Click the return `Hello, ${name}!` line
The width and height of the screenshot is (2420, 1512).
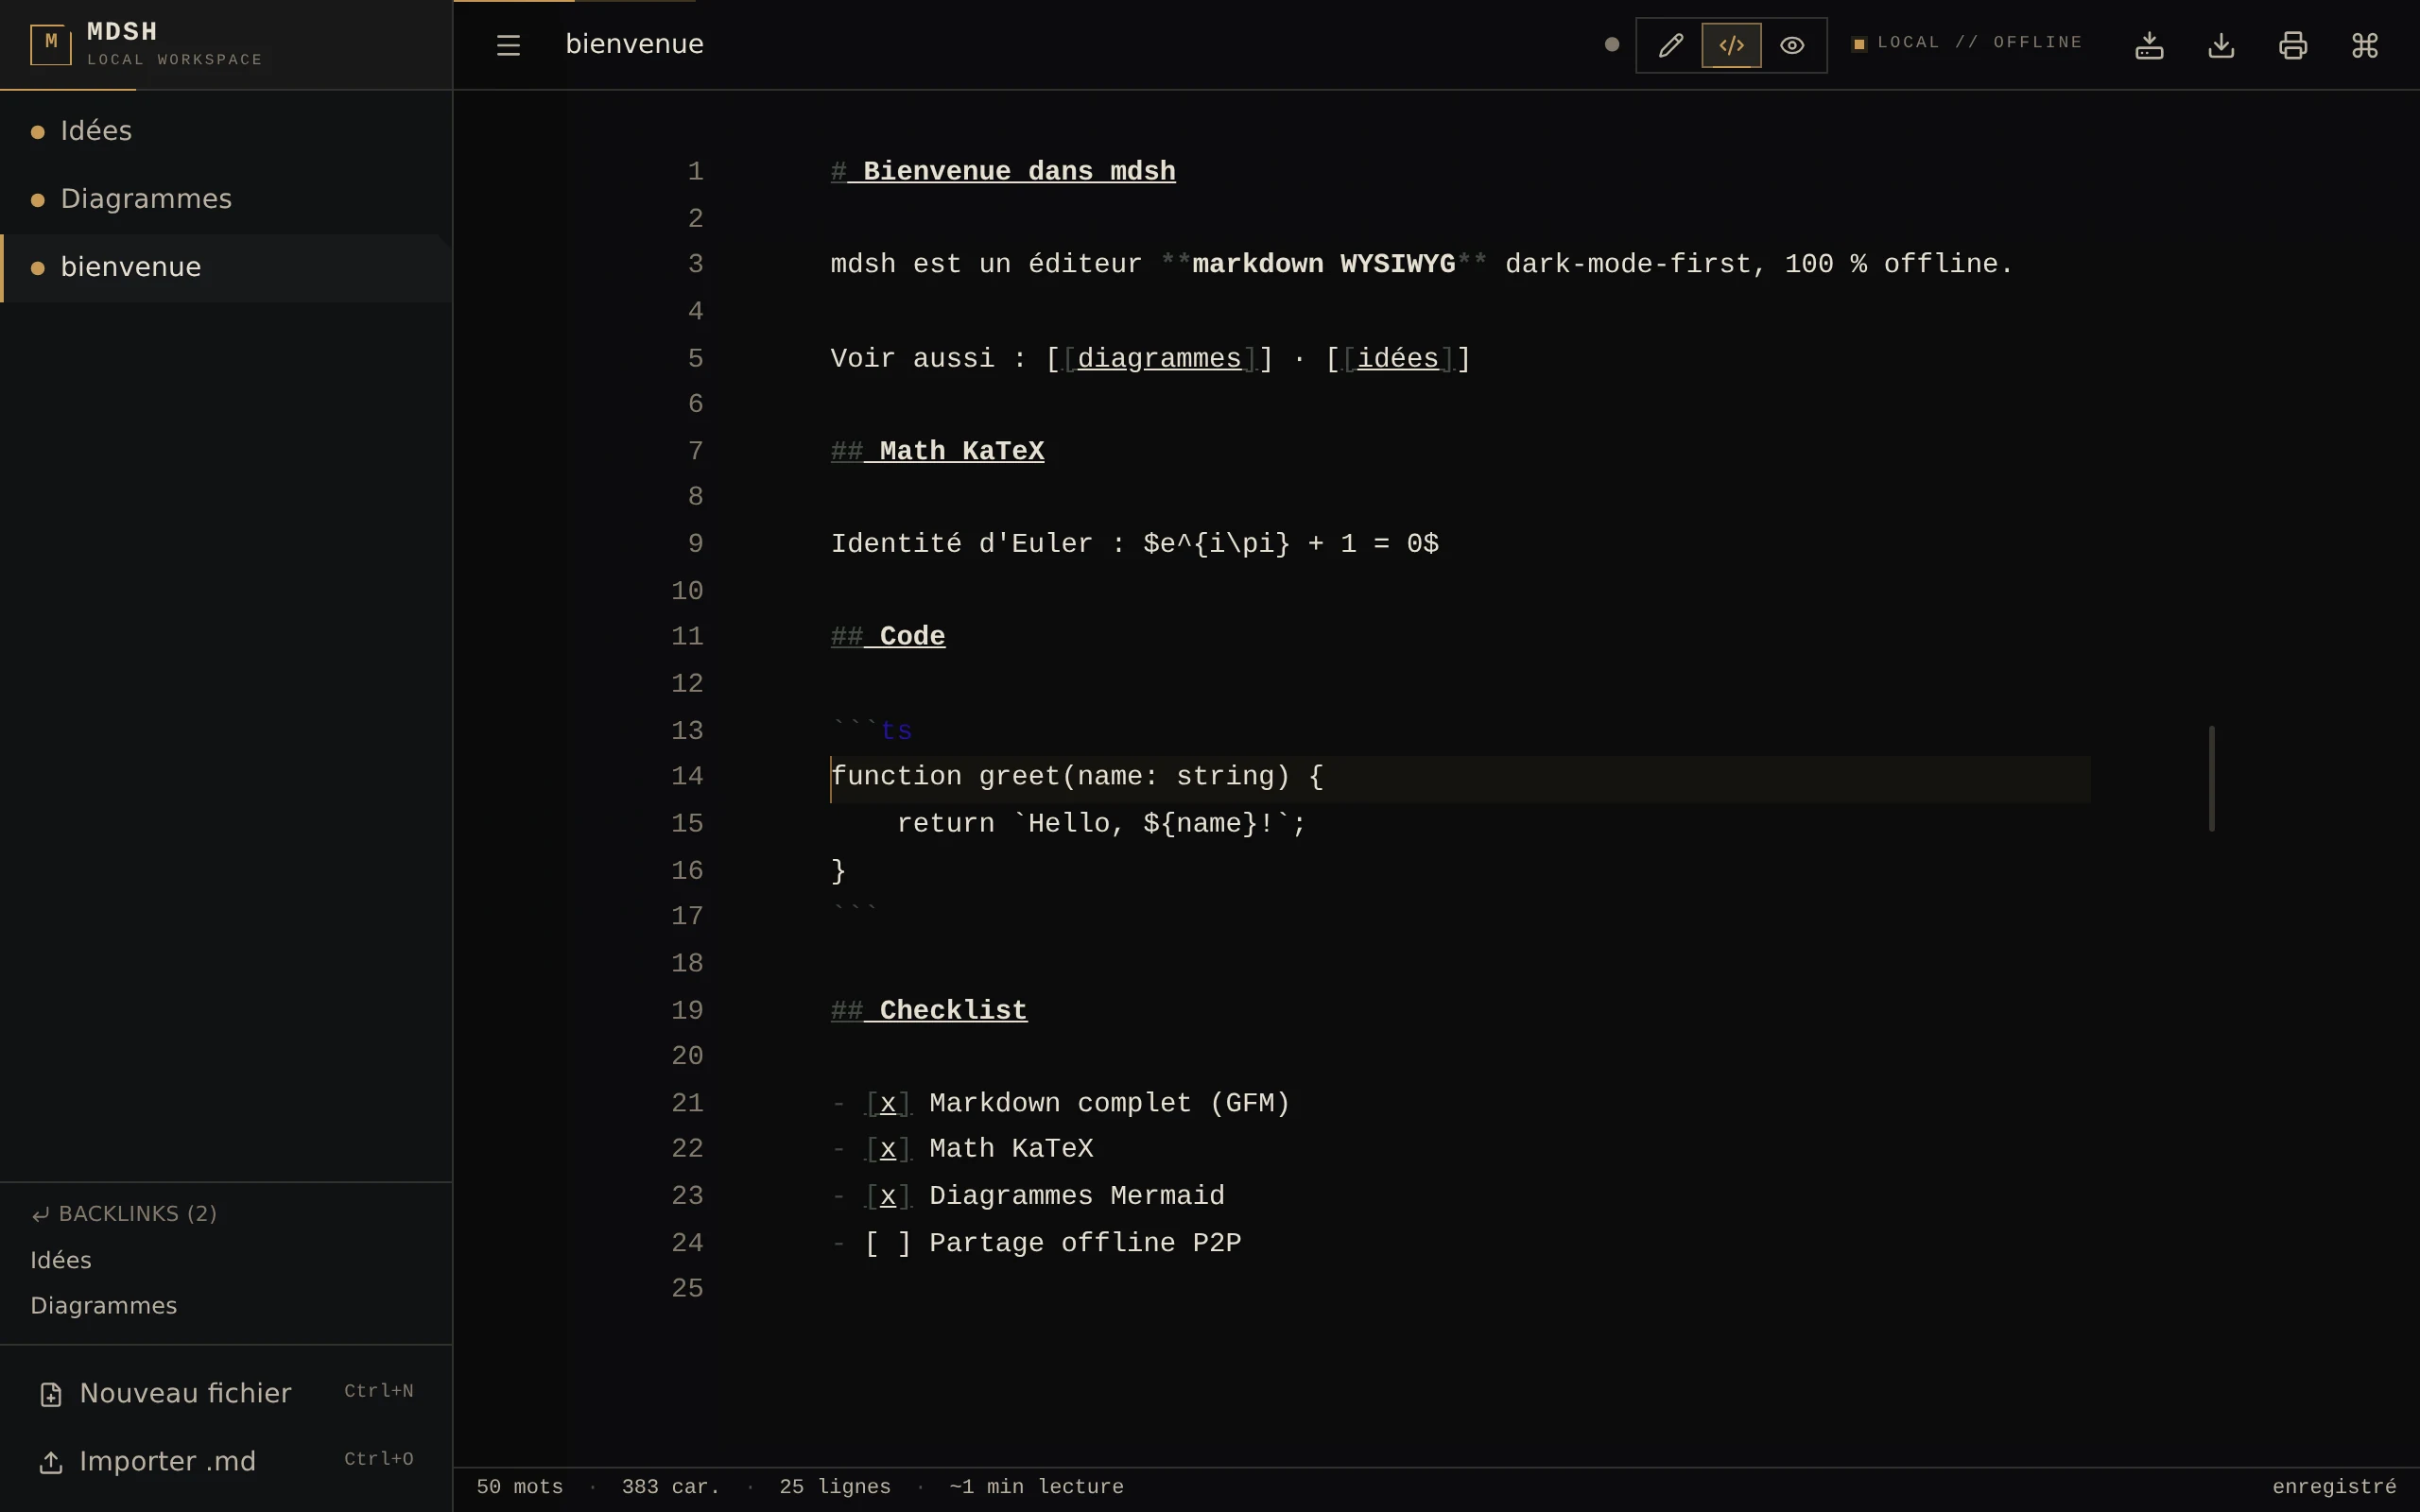[x=1101, y=823]
